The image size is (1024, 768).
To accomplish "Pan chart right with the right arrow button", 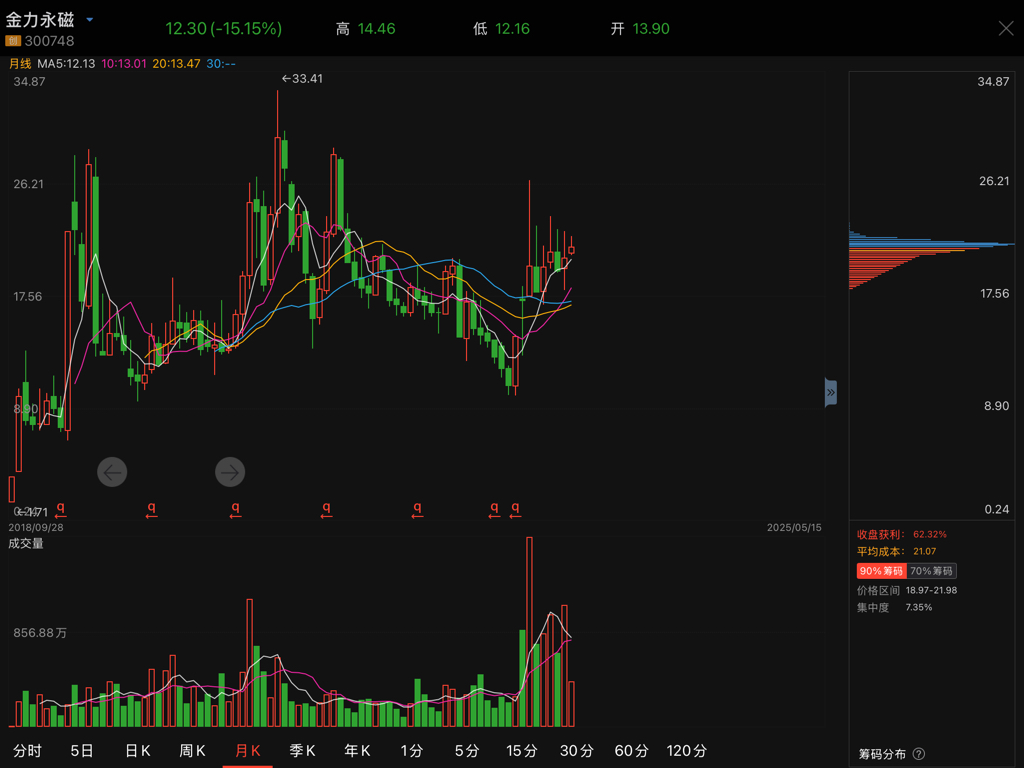I will click(x=230, y=472).
